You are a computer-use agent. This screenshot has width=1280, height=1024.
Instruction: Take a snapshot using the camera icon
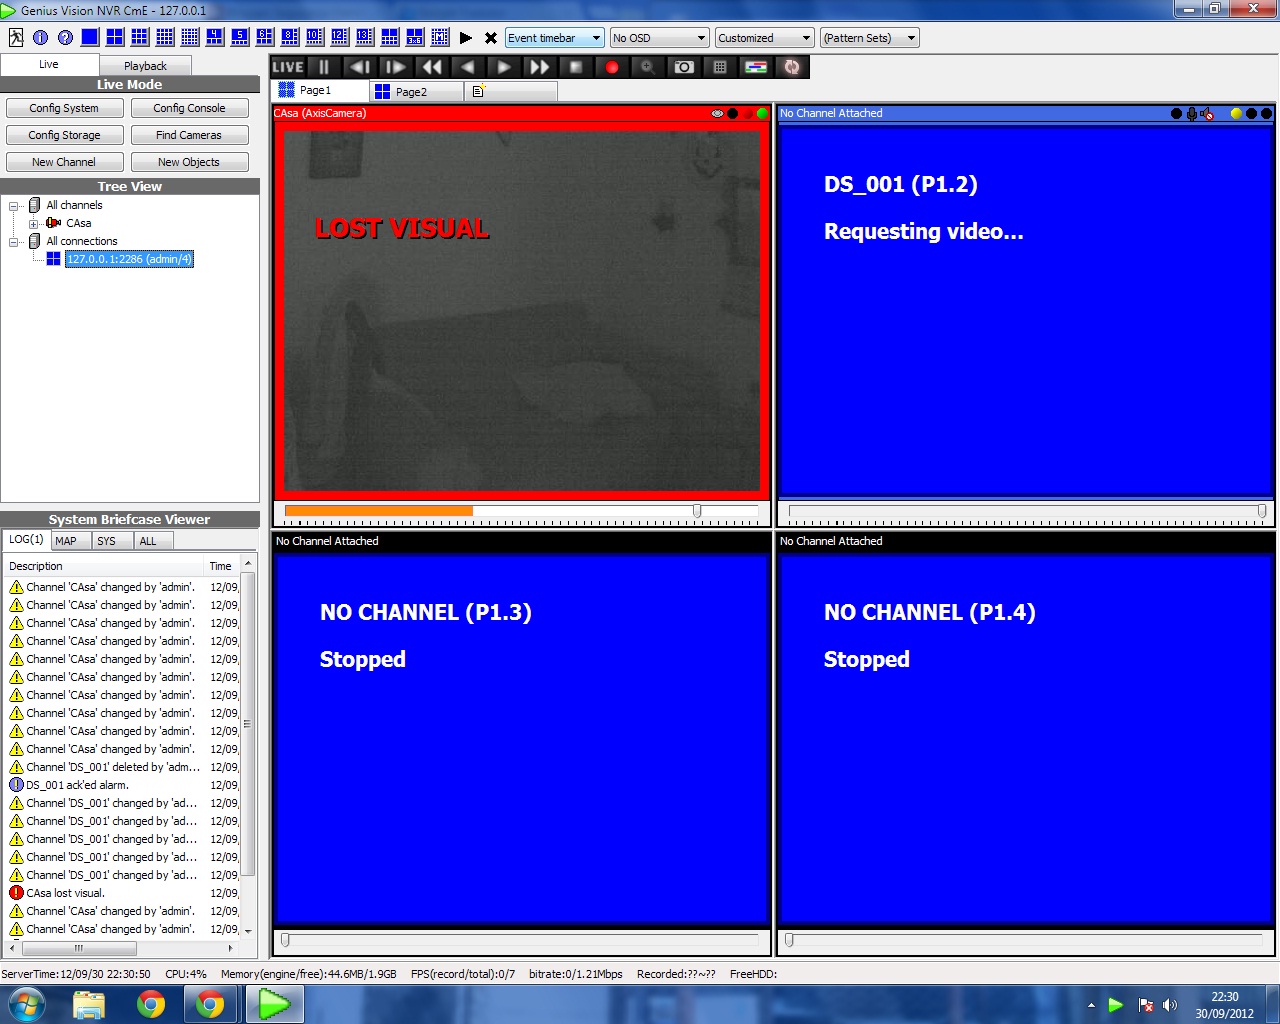683,67
